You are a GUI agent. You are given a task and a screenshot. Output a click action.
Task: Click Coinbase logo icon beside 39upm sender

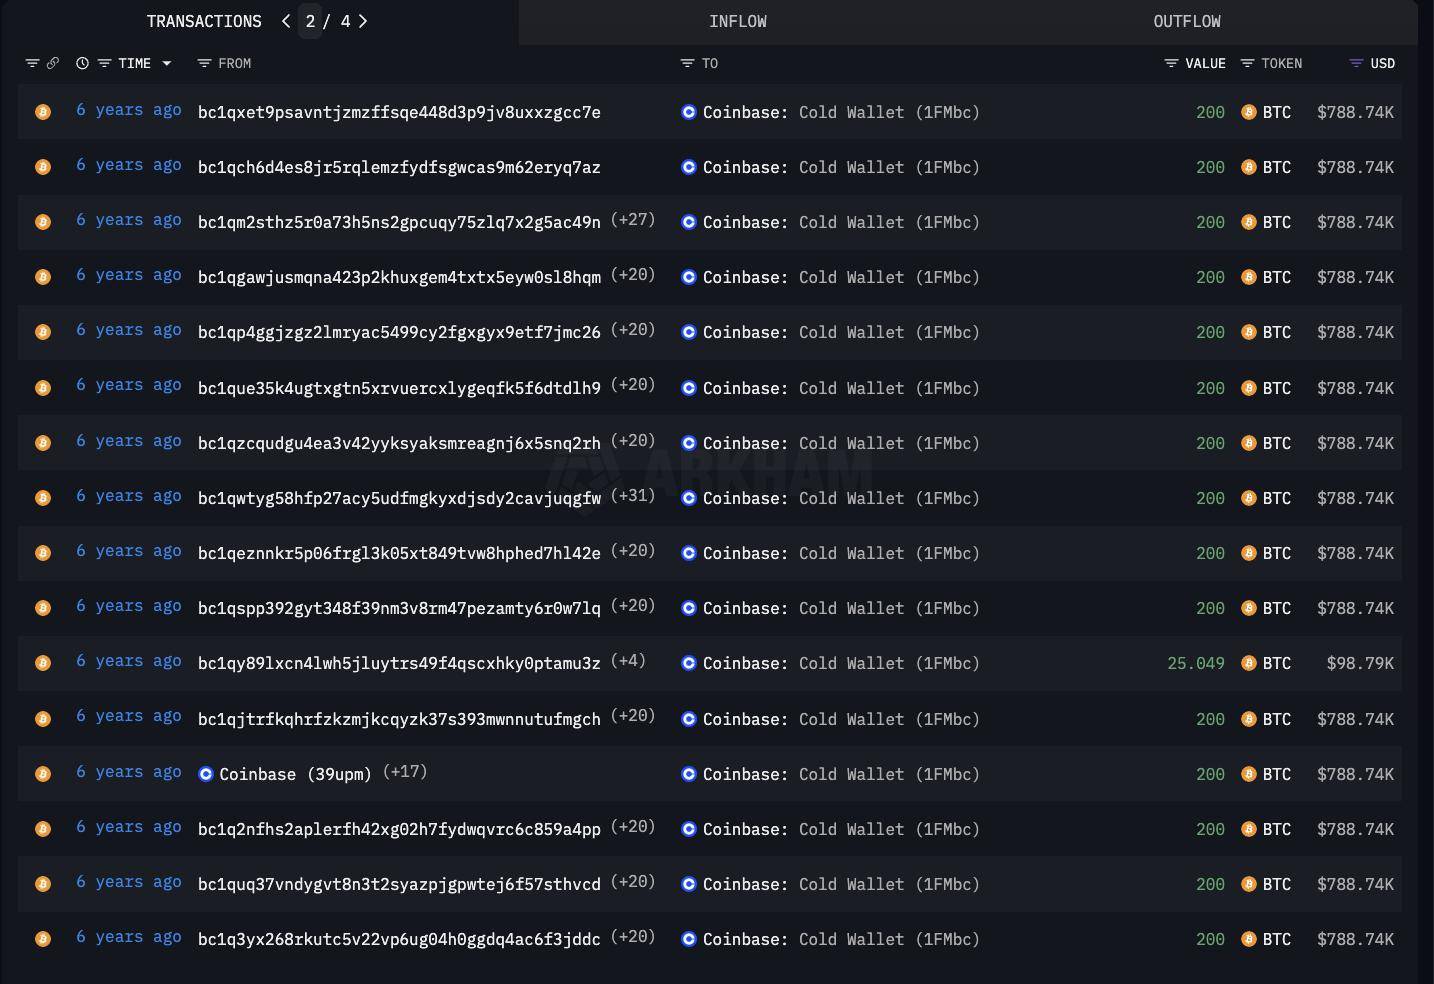pos(206,774)
